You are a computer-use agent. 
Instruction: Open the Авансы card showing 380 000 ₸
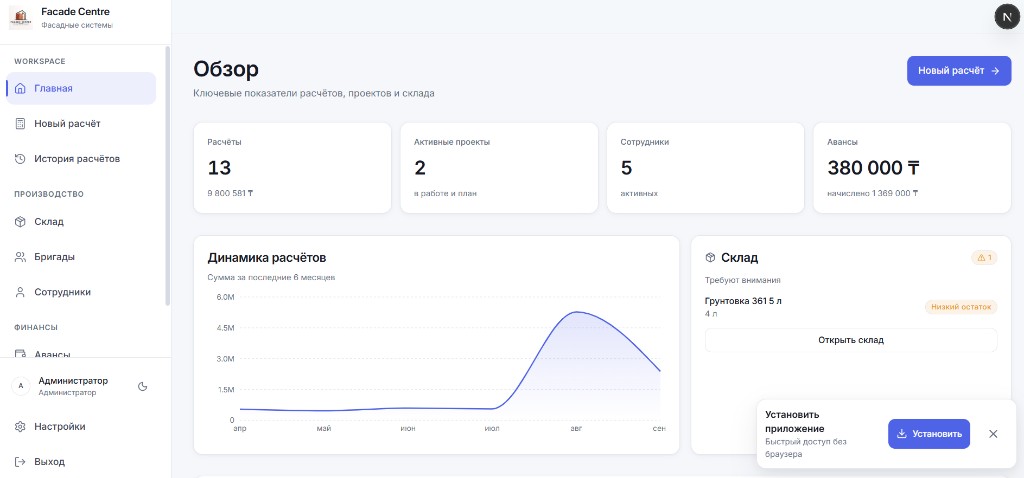(x=912, y=168)
